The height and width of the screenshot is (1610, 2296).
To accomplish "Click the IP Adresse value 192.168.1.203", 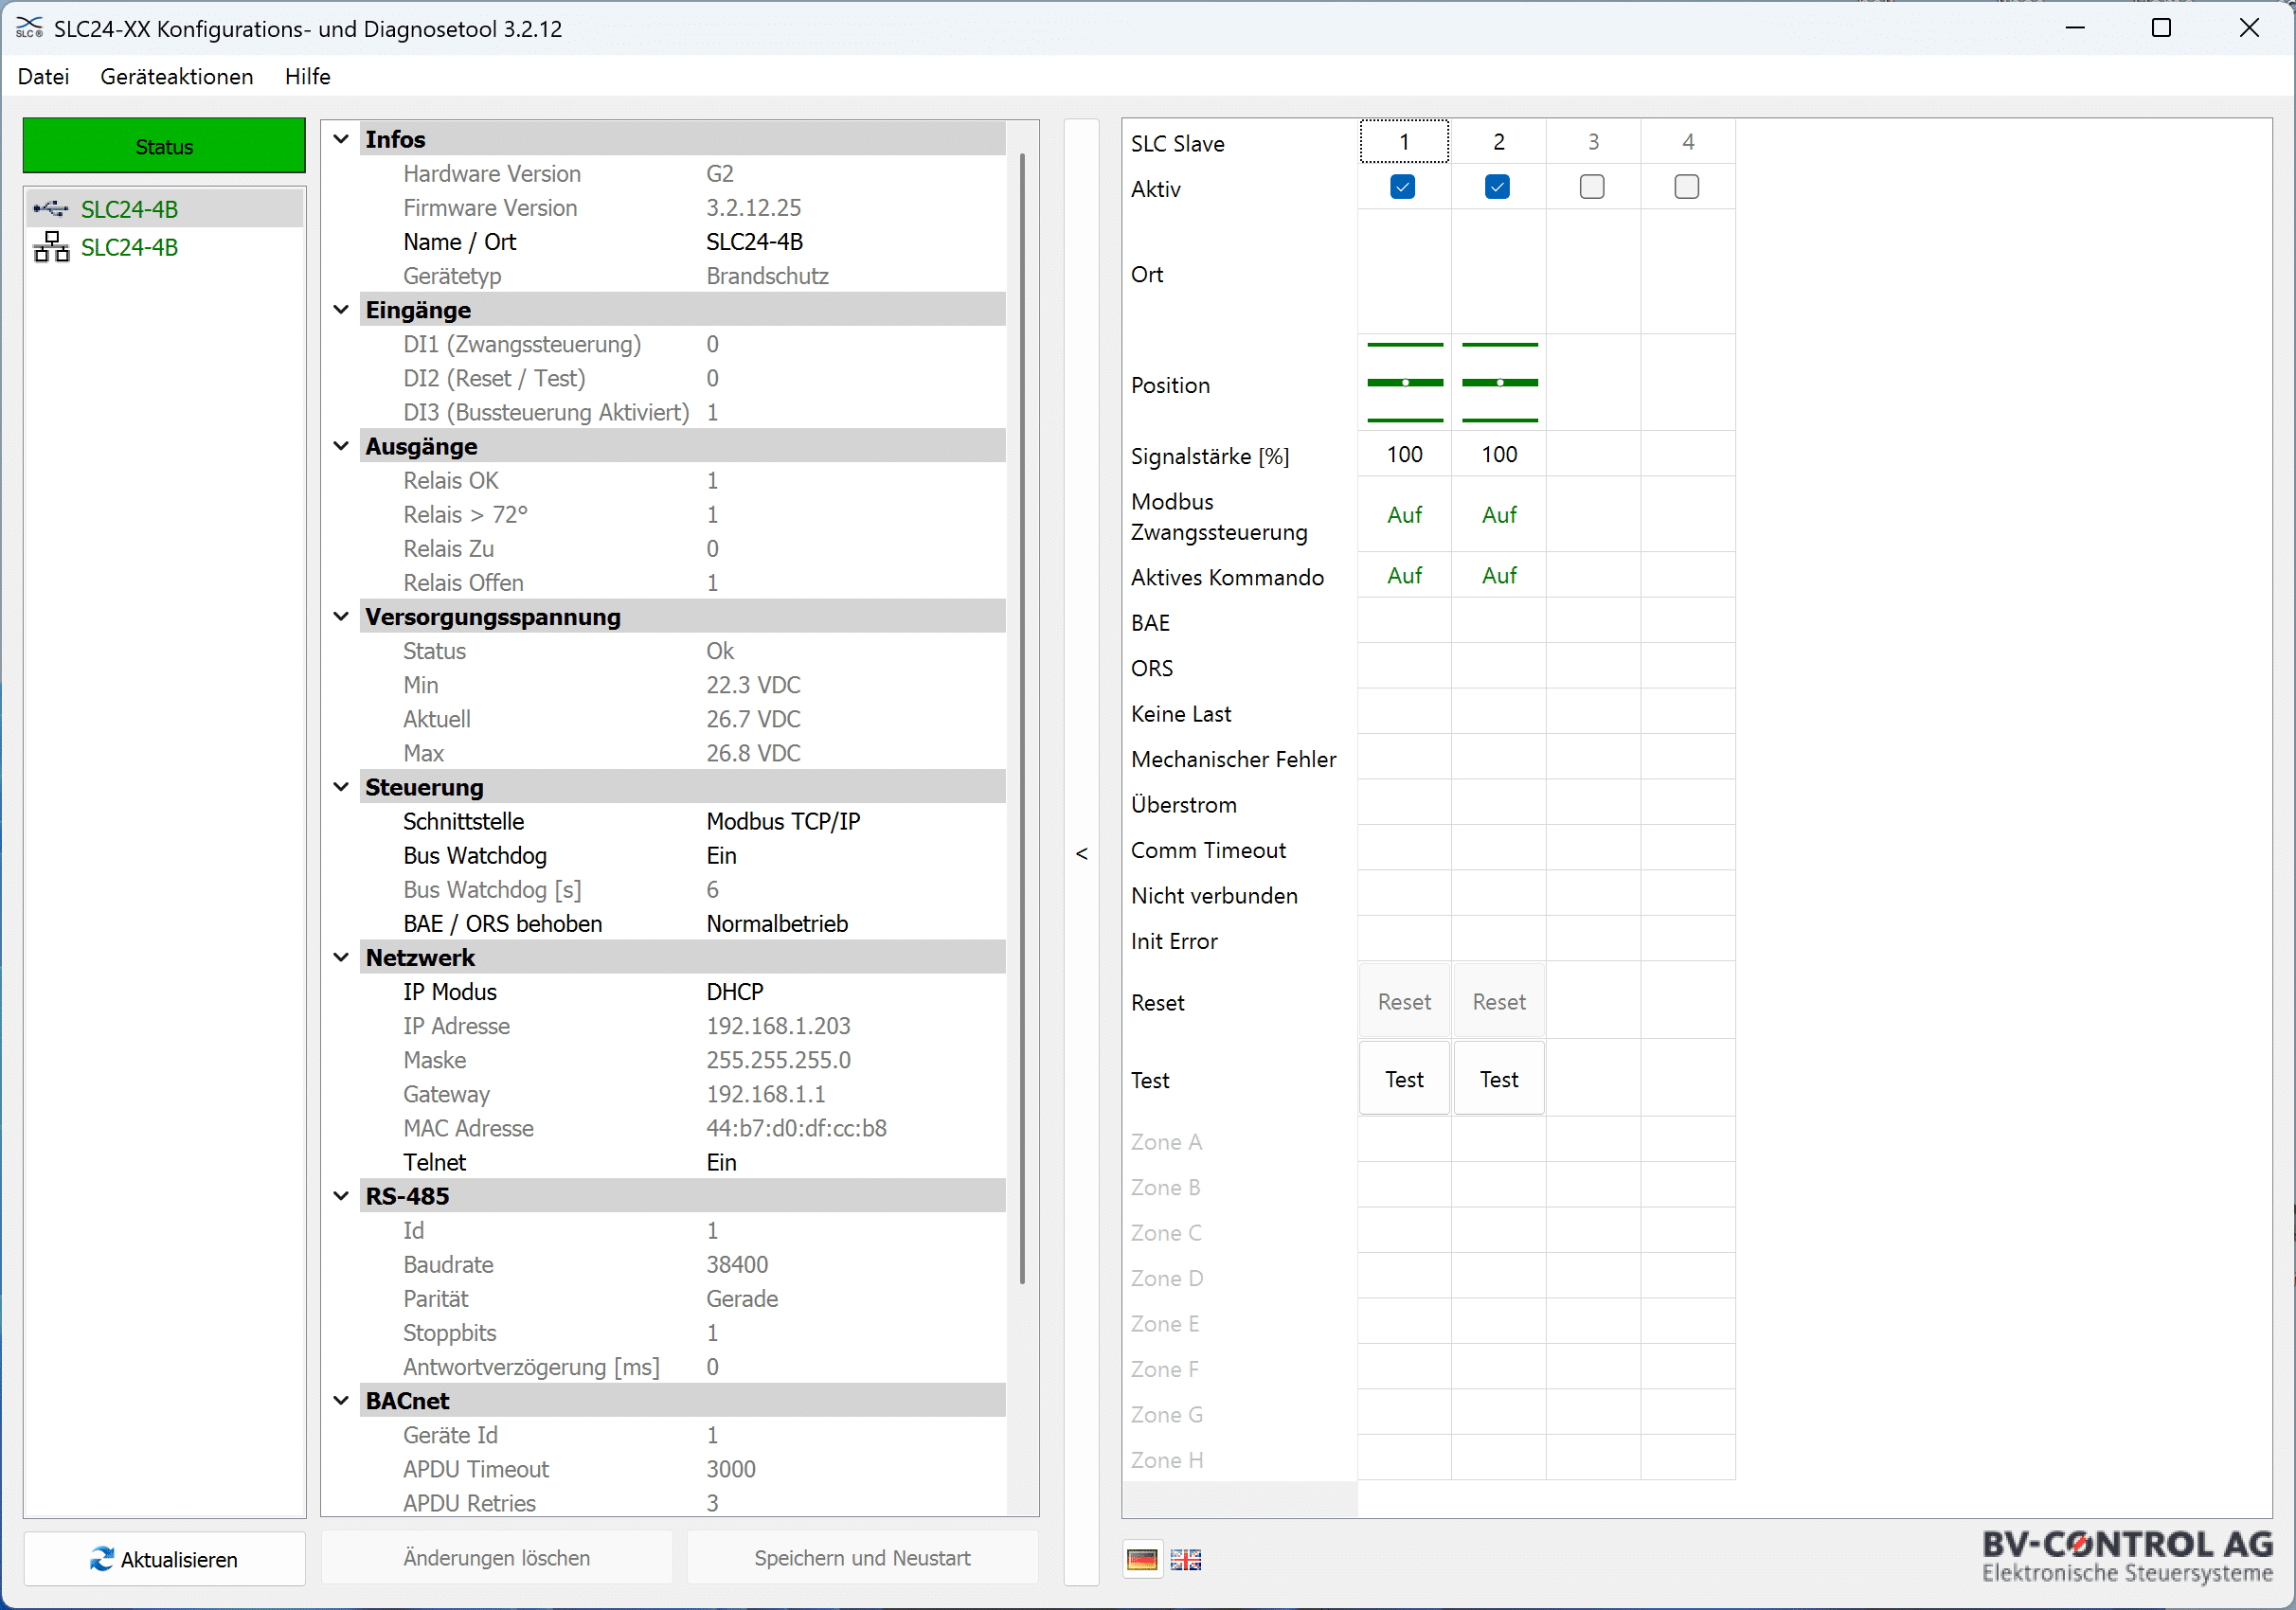I will pos(778,1026).
